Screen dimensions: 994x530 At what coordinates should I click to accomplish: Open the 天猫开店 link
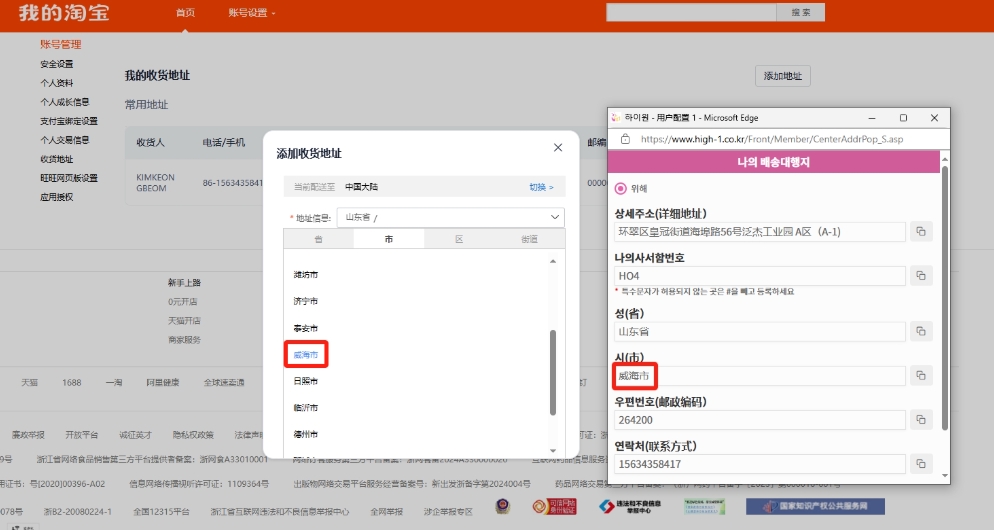(184, 321)
